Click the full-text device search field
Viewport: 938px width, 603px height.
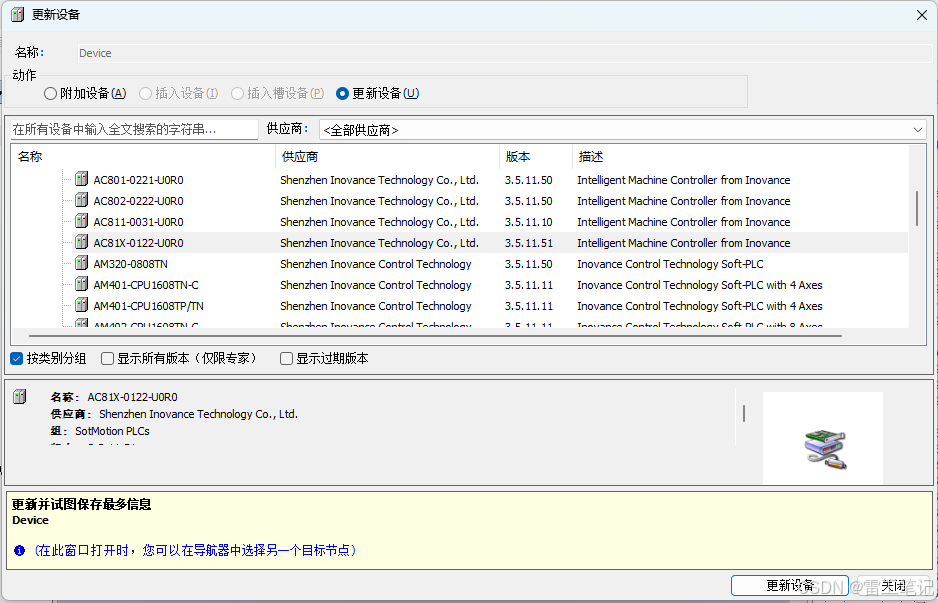pyautogui.click(x=135, y=130)
